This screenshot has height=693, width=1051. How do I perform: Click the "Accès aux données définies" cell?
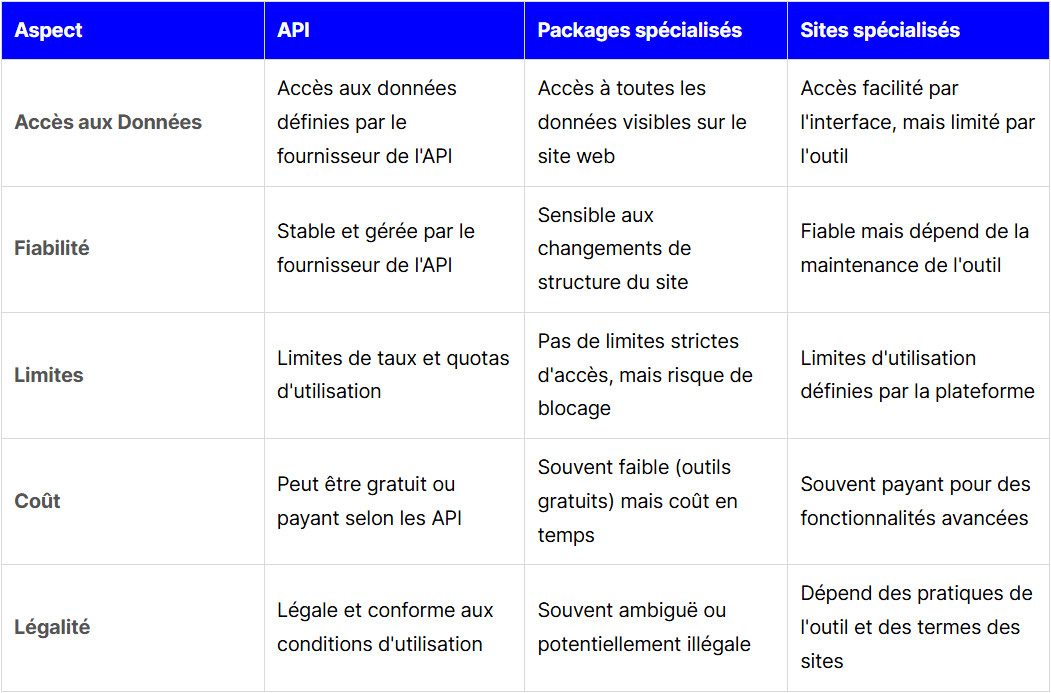tap(367, 122)
